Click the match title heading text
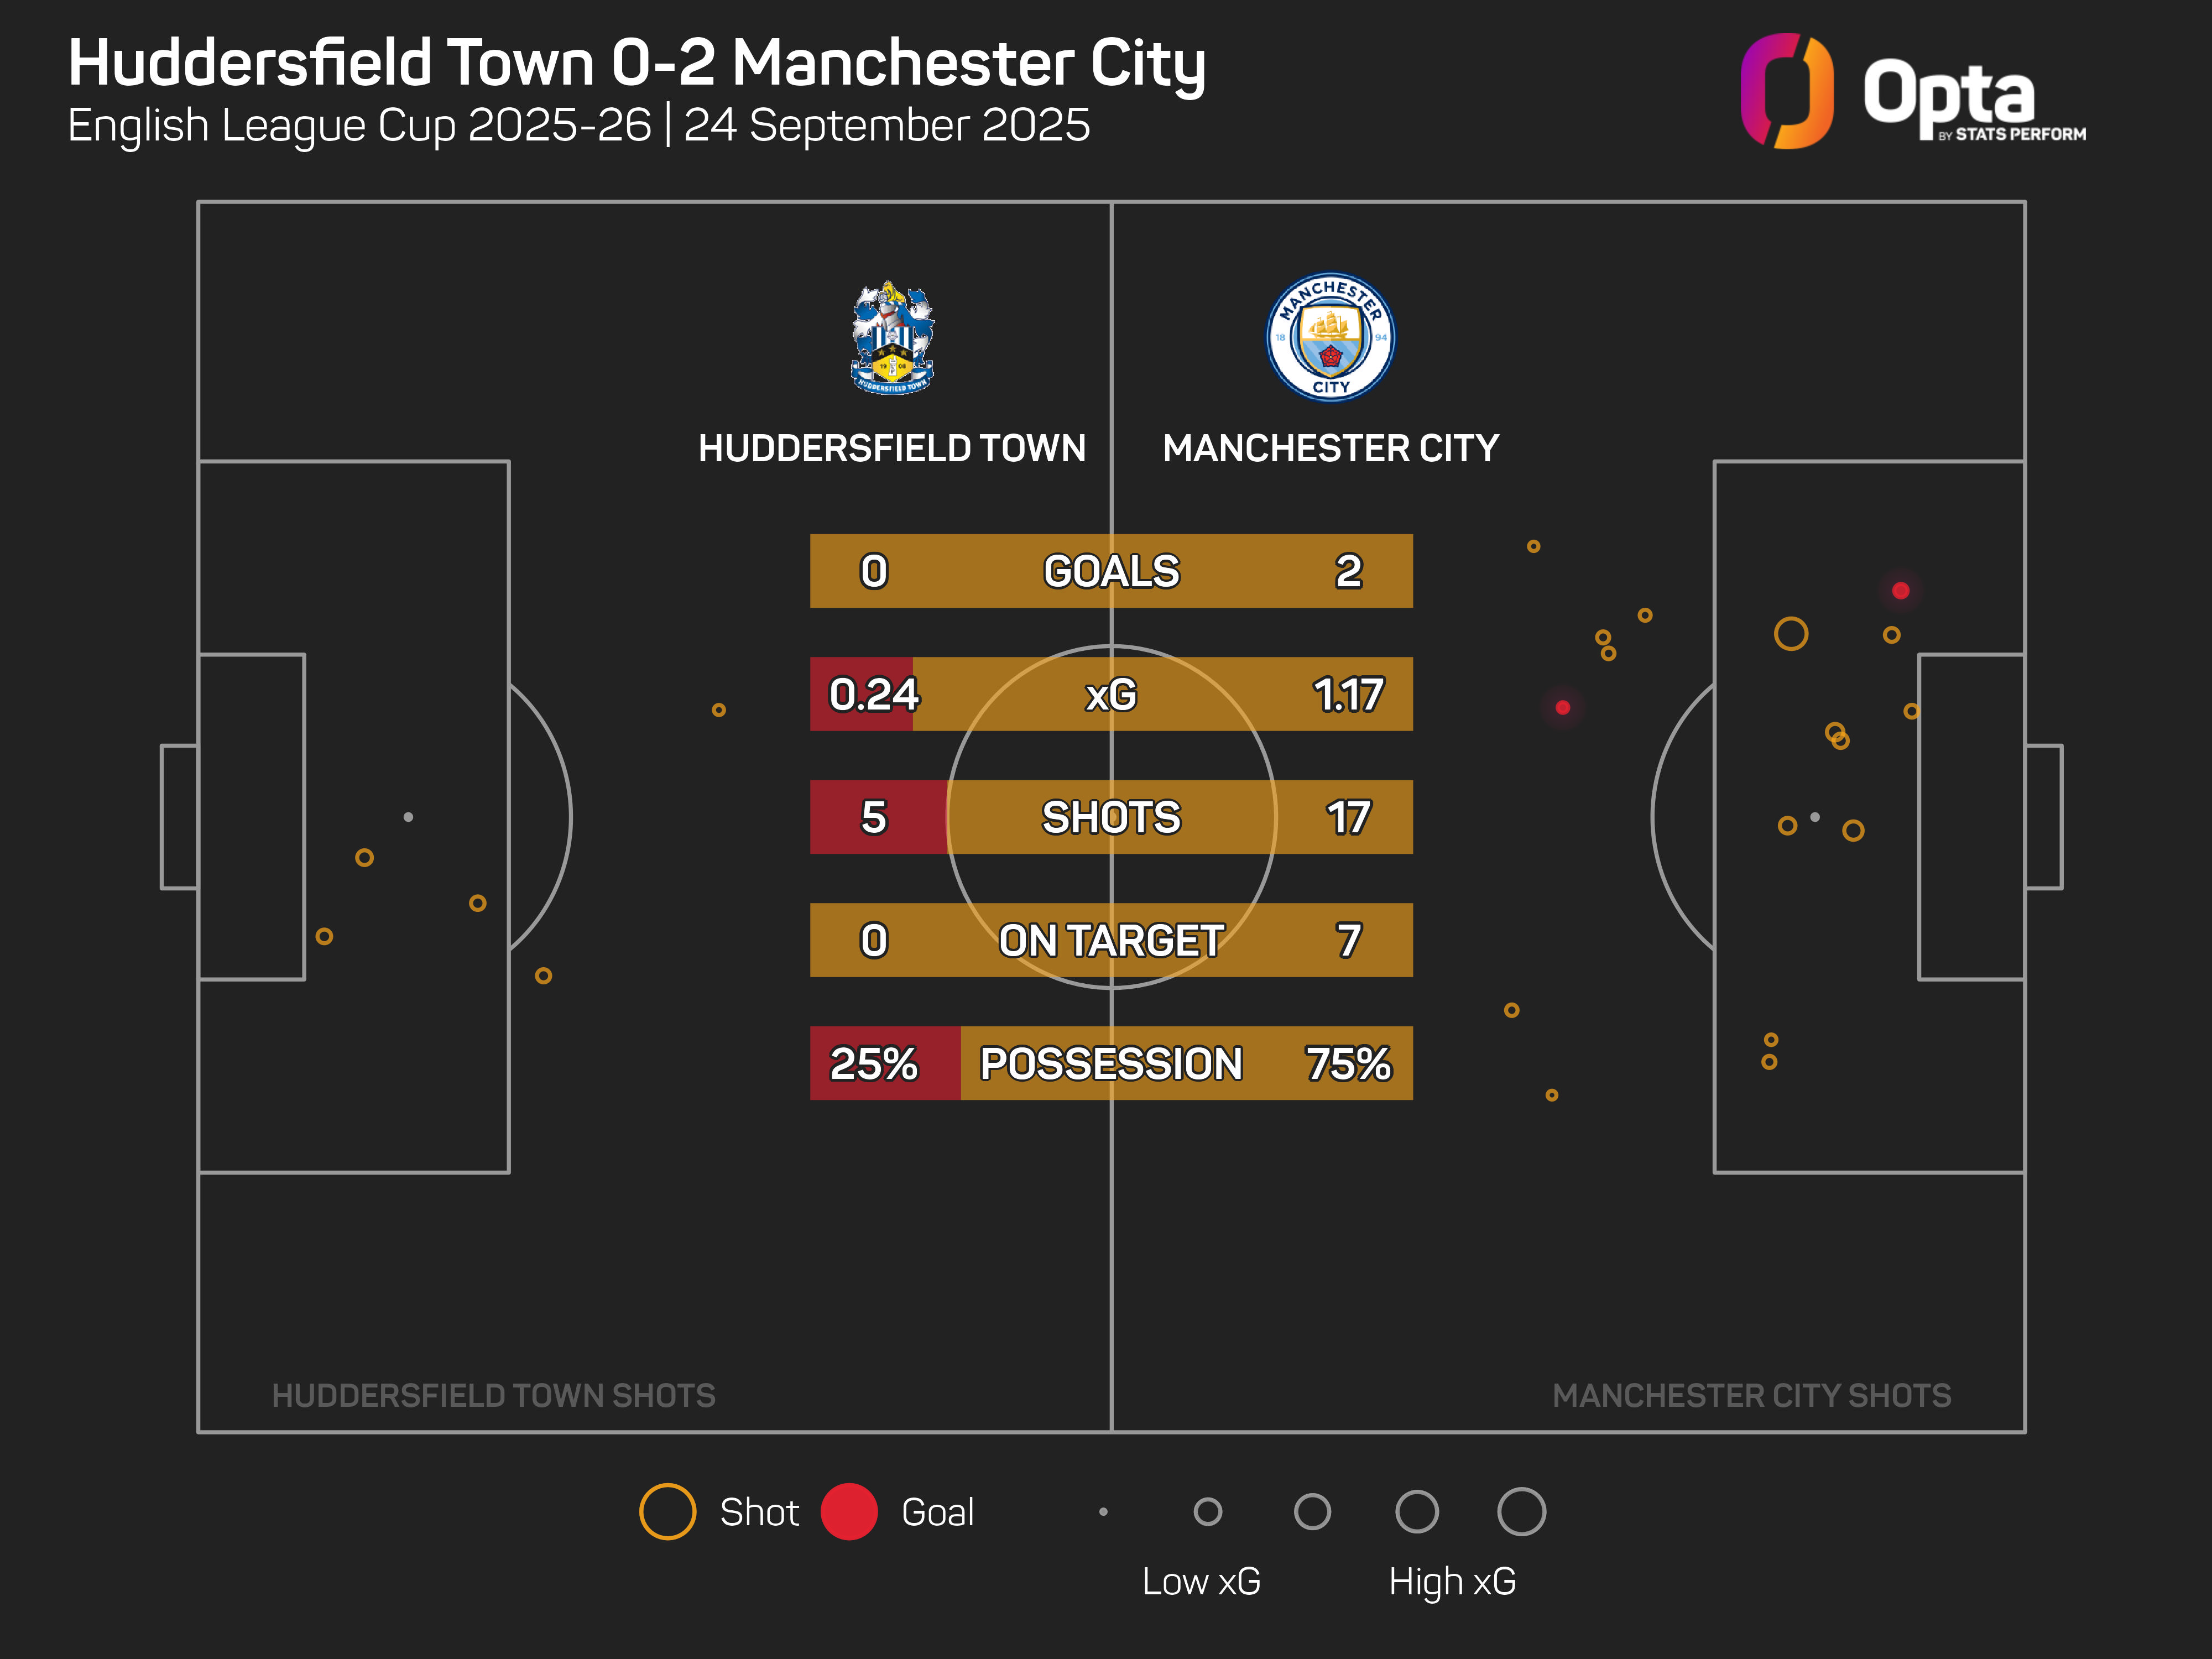 636,63
